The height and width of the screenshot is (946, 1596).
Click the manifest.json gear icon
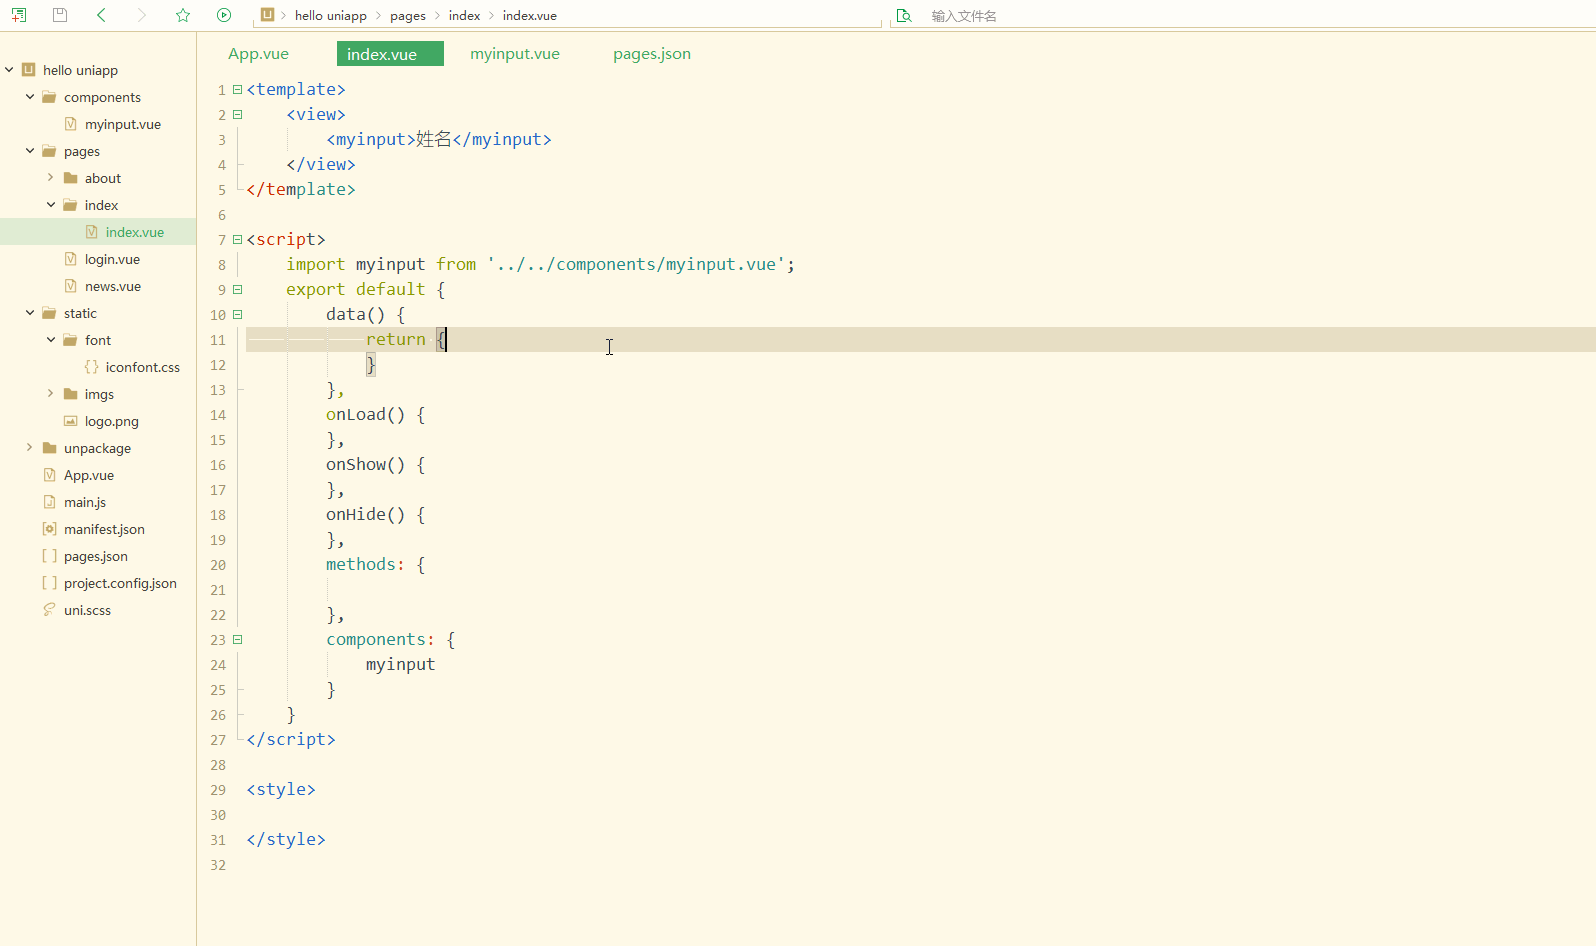point(49,529)
